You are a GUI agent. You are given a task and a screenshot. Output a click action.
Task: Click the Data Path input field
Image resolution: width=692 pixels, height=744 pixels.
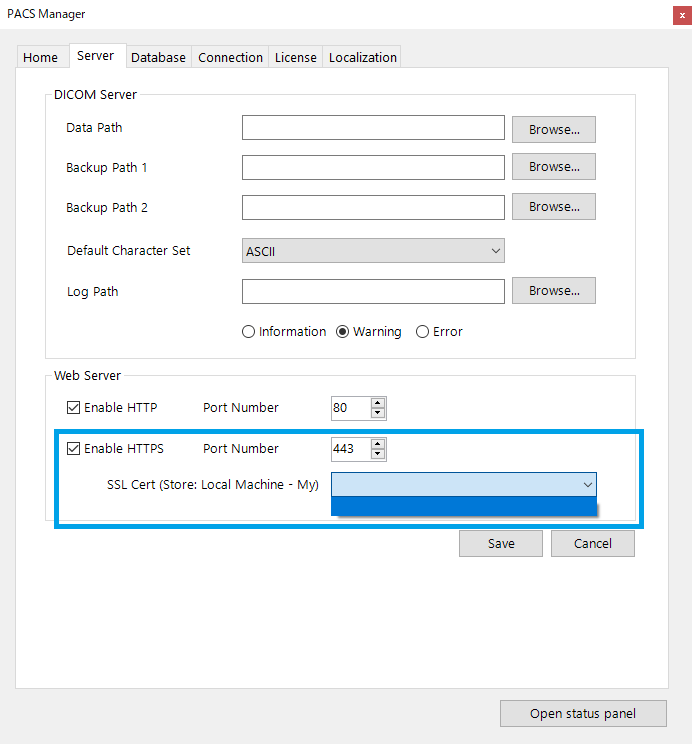[373, 128]
